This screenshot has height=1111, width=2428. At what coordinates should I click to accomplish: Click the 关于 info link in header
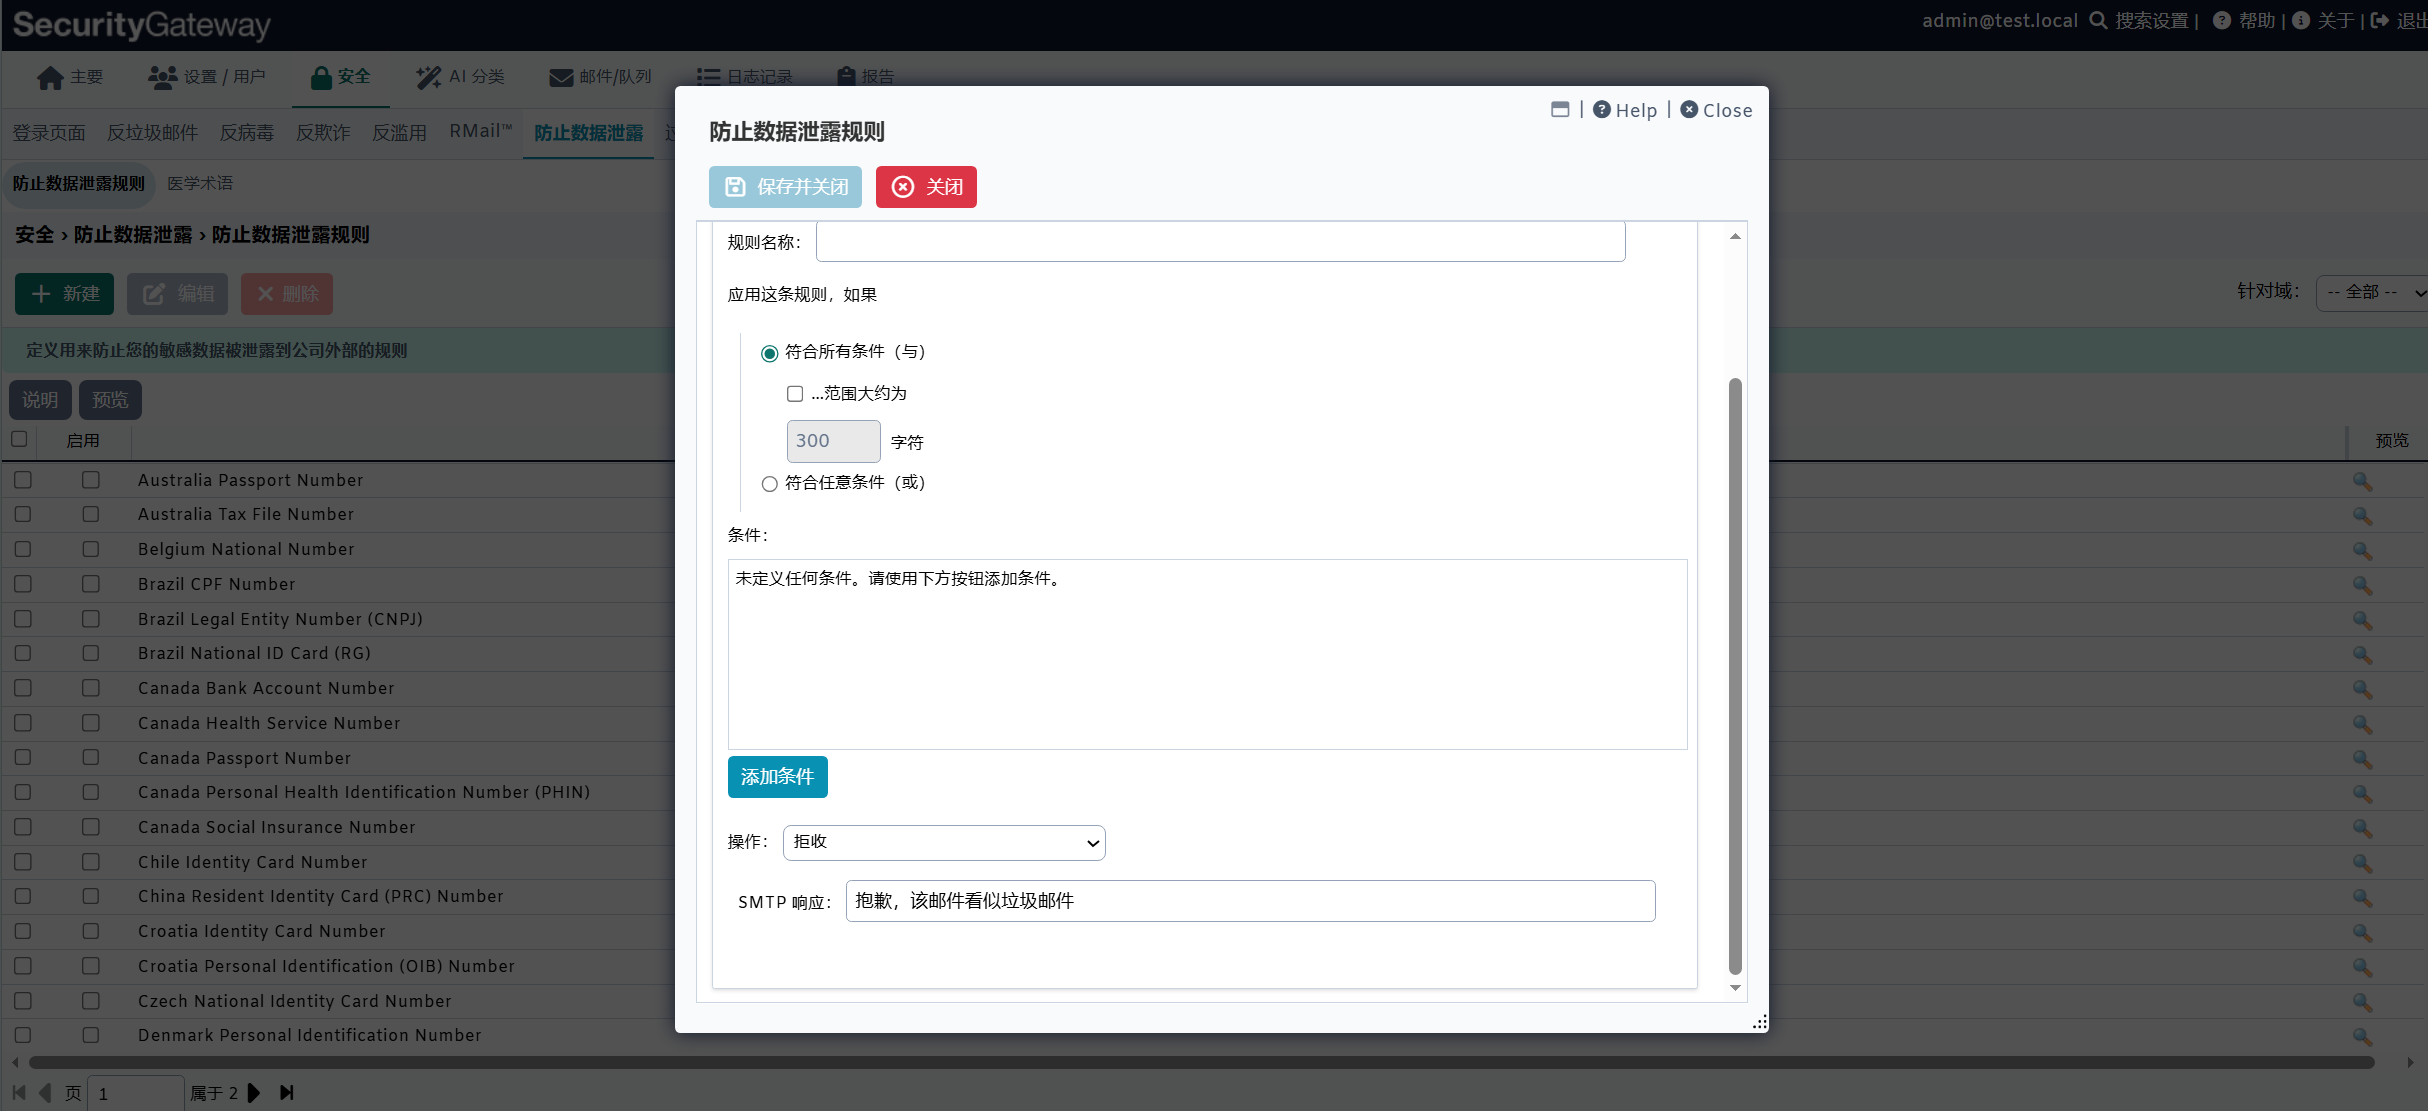pyautogui.click(x=2324, y=20)
